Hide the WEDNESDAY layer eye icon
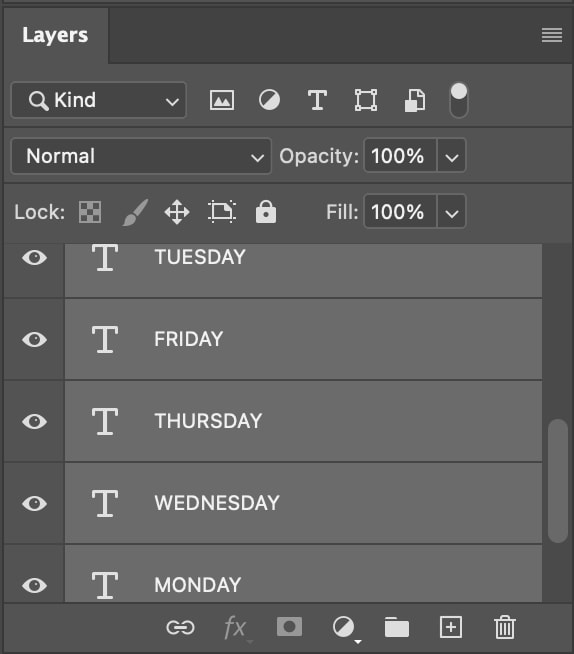 [34, 503]
